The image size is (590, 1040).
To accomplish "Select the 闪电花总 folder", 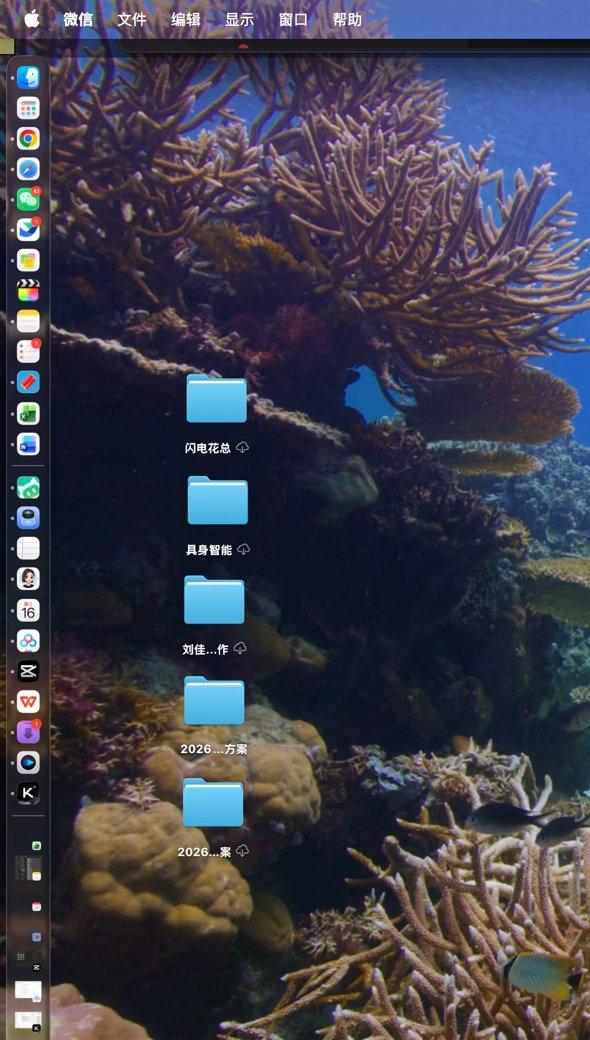I will pos(216,399).
